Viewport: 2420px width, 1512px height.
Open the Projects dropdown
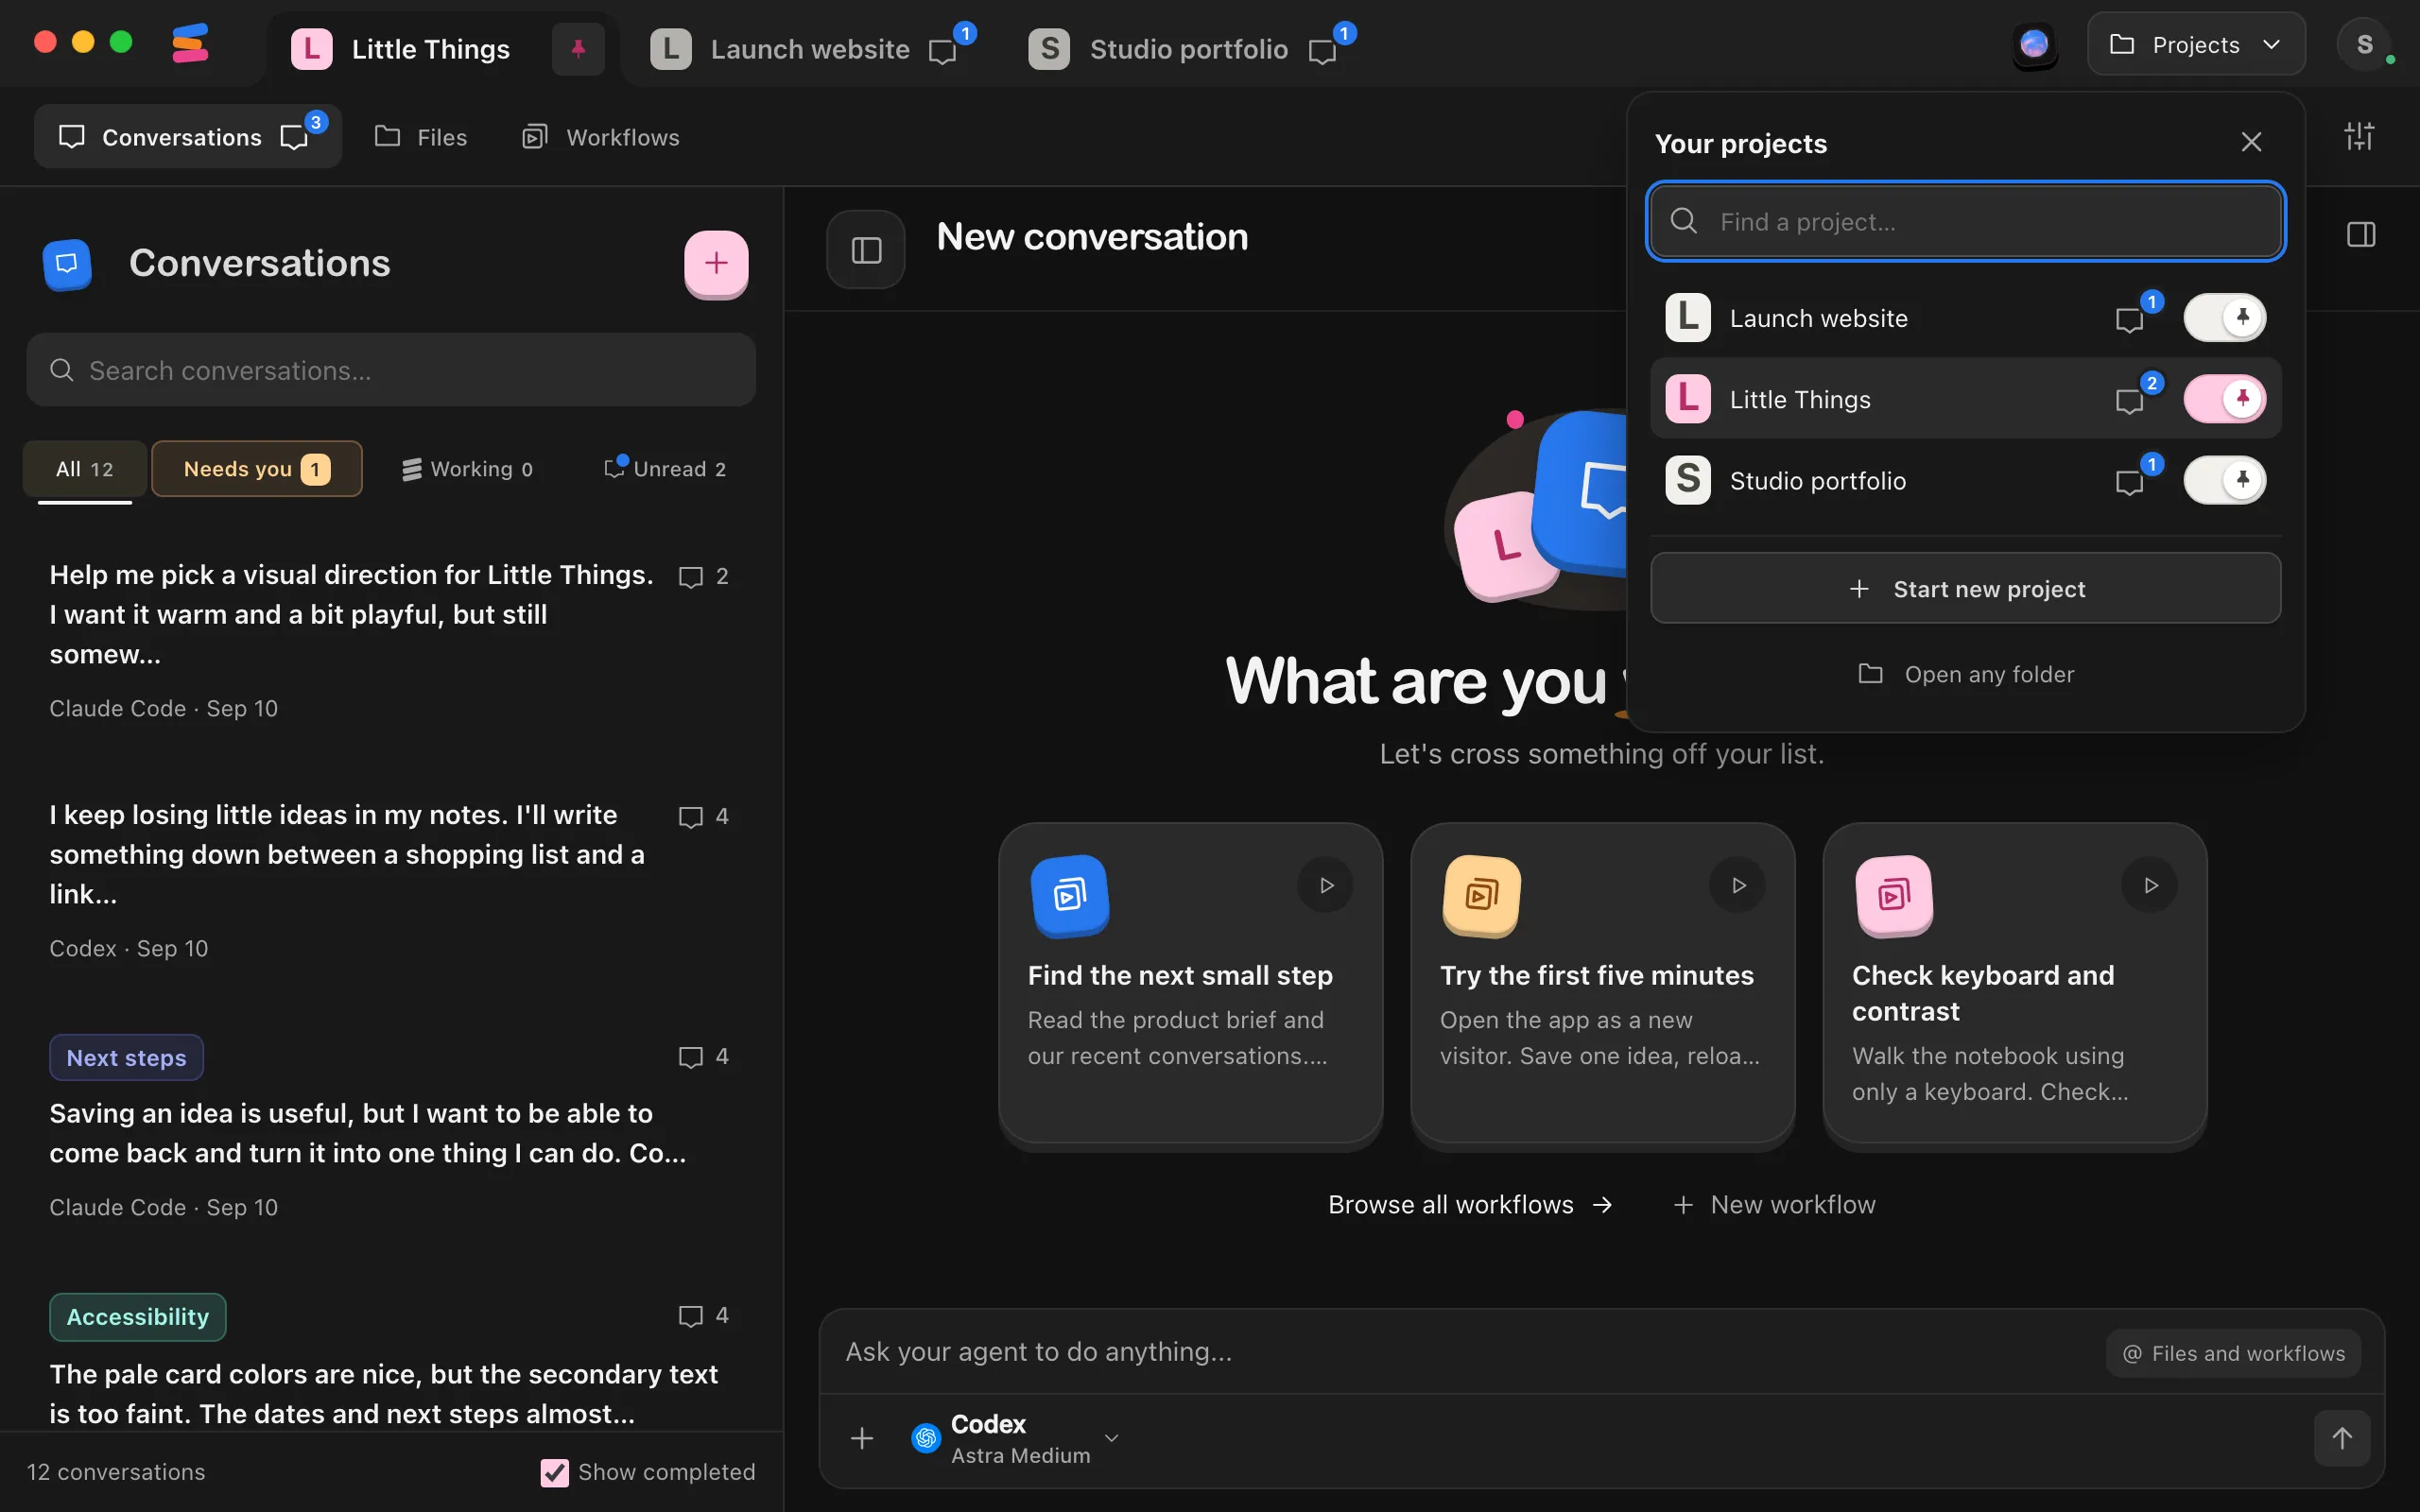point(2196,45)
